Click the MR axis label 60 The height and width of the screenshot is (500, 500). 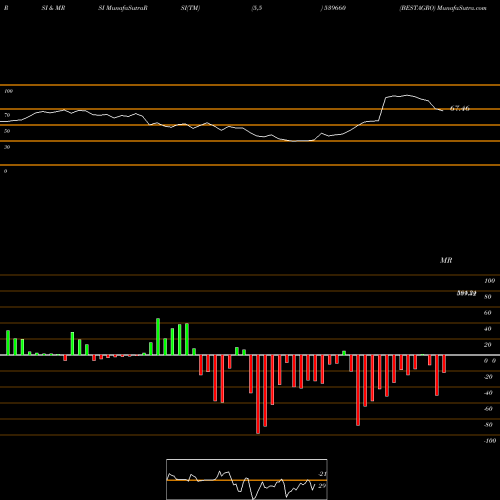point(488,313)
